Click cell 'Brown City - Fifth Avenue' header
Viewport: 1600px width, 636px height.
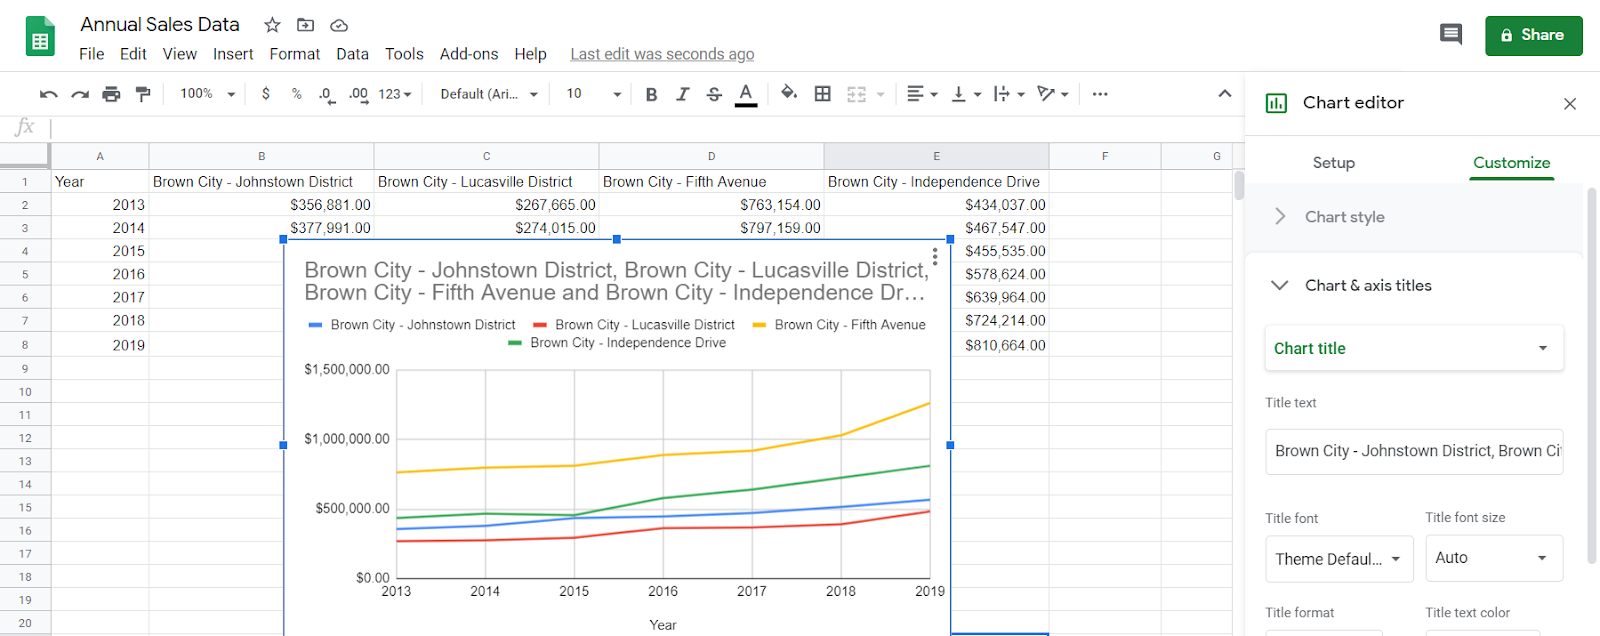coord(711,181)
